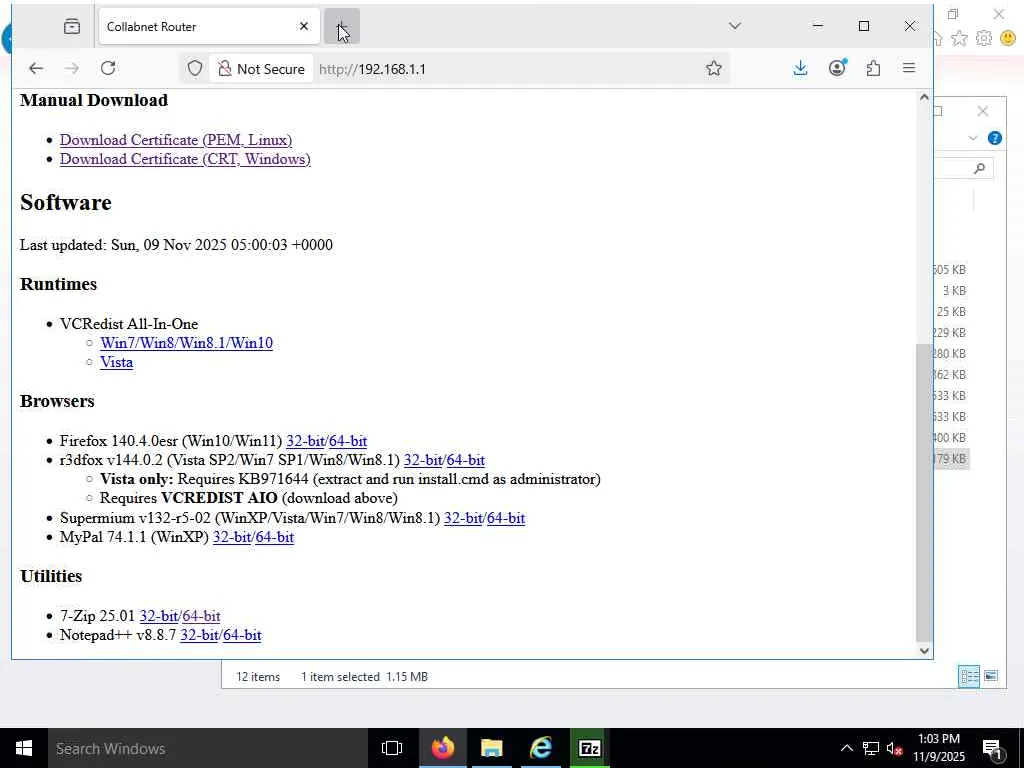Image resolution: width=1024 pixels, height=768 pixels.
Task: Close the Collabnet Router tab
Action: (304, 26)
